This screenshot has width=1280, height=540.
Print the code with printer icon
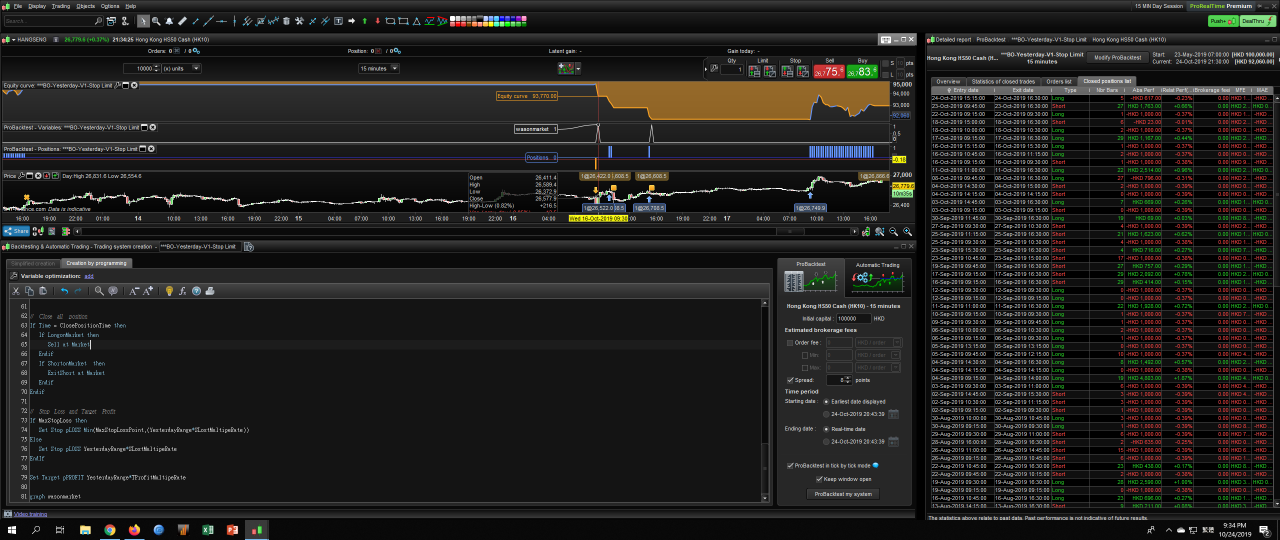(210, 291)
